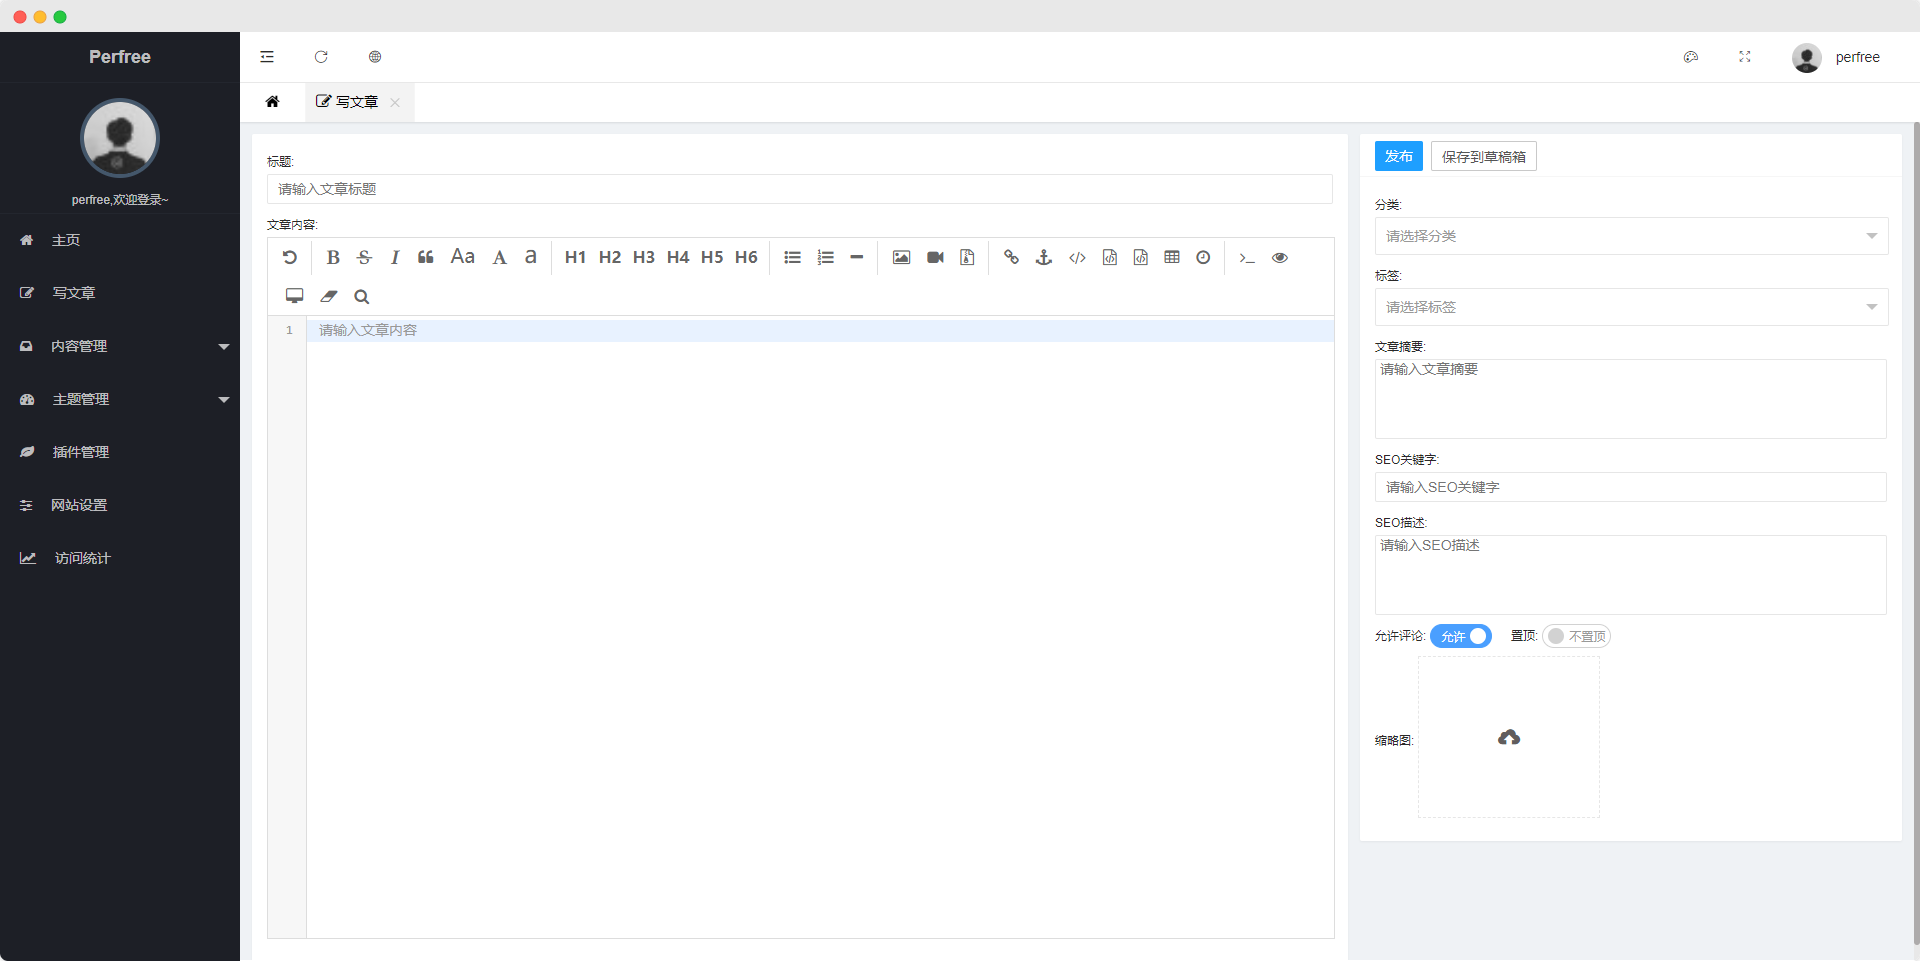Insert H4 heading
The width and height of the screenshot is (1920, 961).
point(678,257)
